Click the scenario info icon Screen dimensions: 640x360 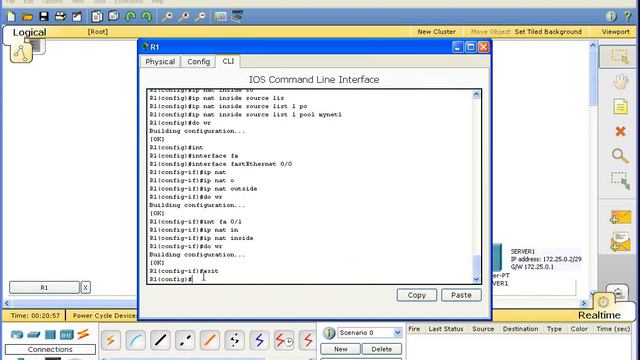click(329, 333)
